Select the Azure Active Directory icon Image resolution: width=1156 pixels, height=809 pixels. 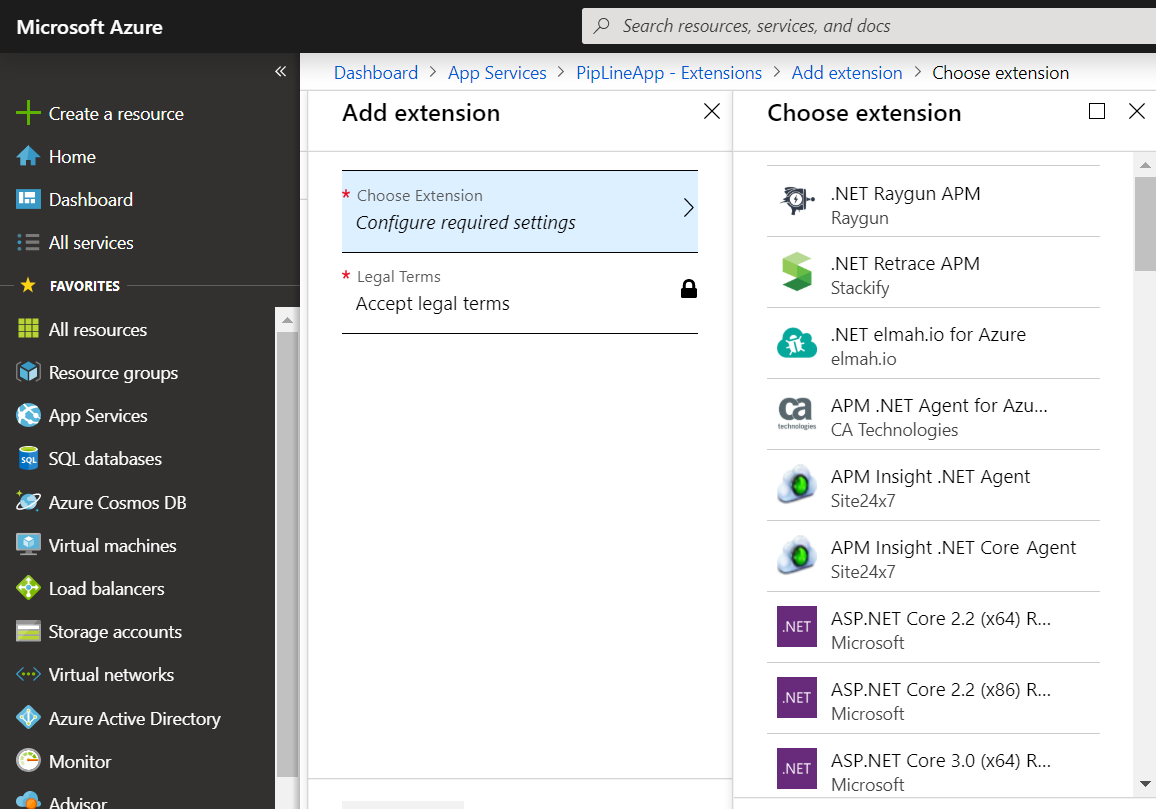click(28, 718)
